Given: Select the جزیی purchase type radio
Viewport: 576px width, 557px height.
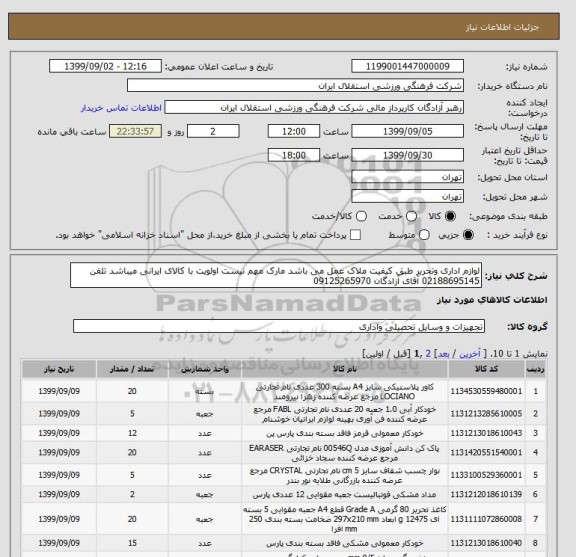Looking at the screenshot, I should 468,235.
